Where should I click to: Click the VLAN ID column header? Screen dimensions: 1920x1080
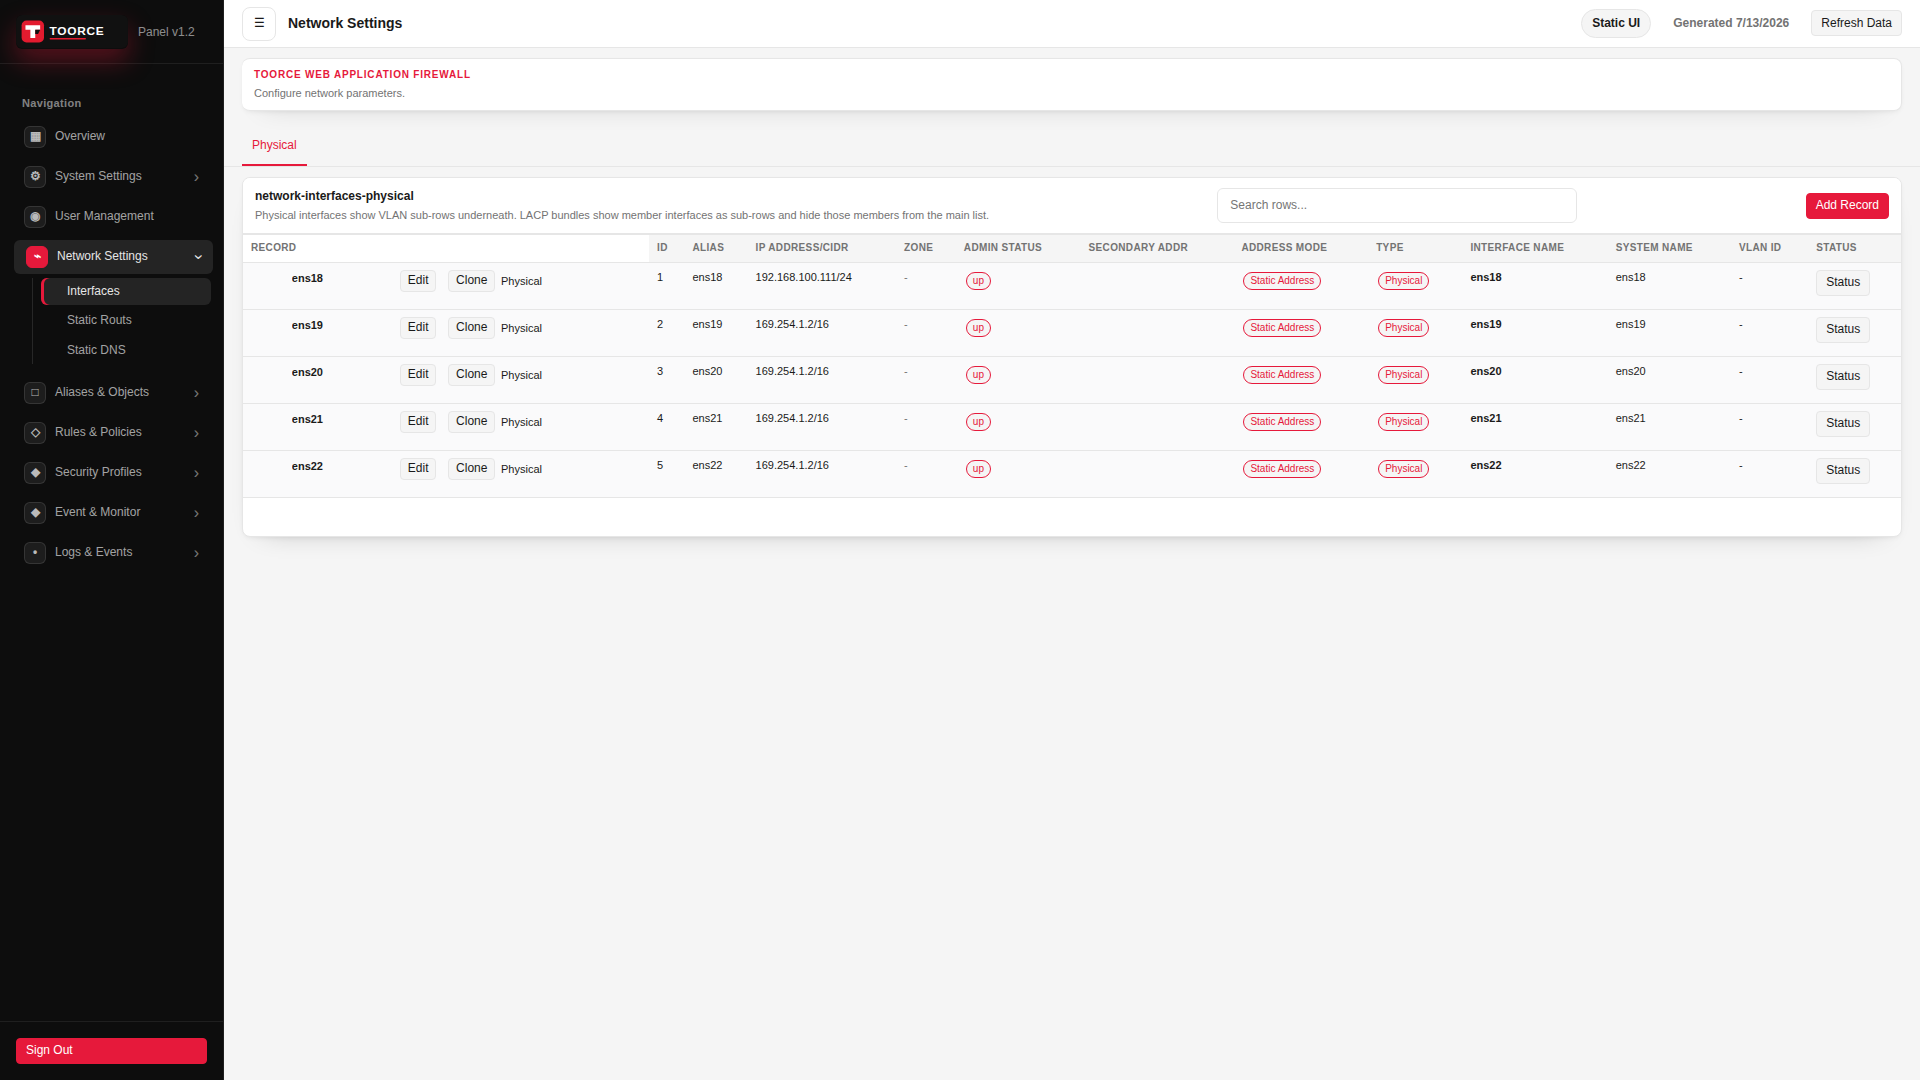(1759, 248)
